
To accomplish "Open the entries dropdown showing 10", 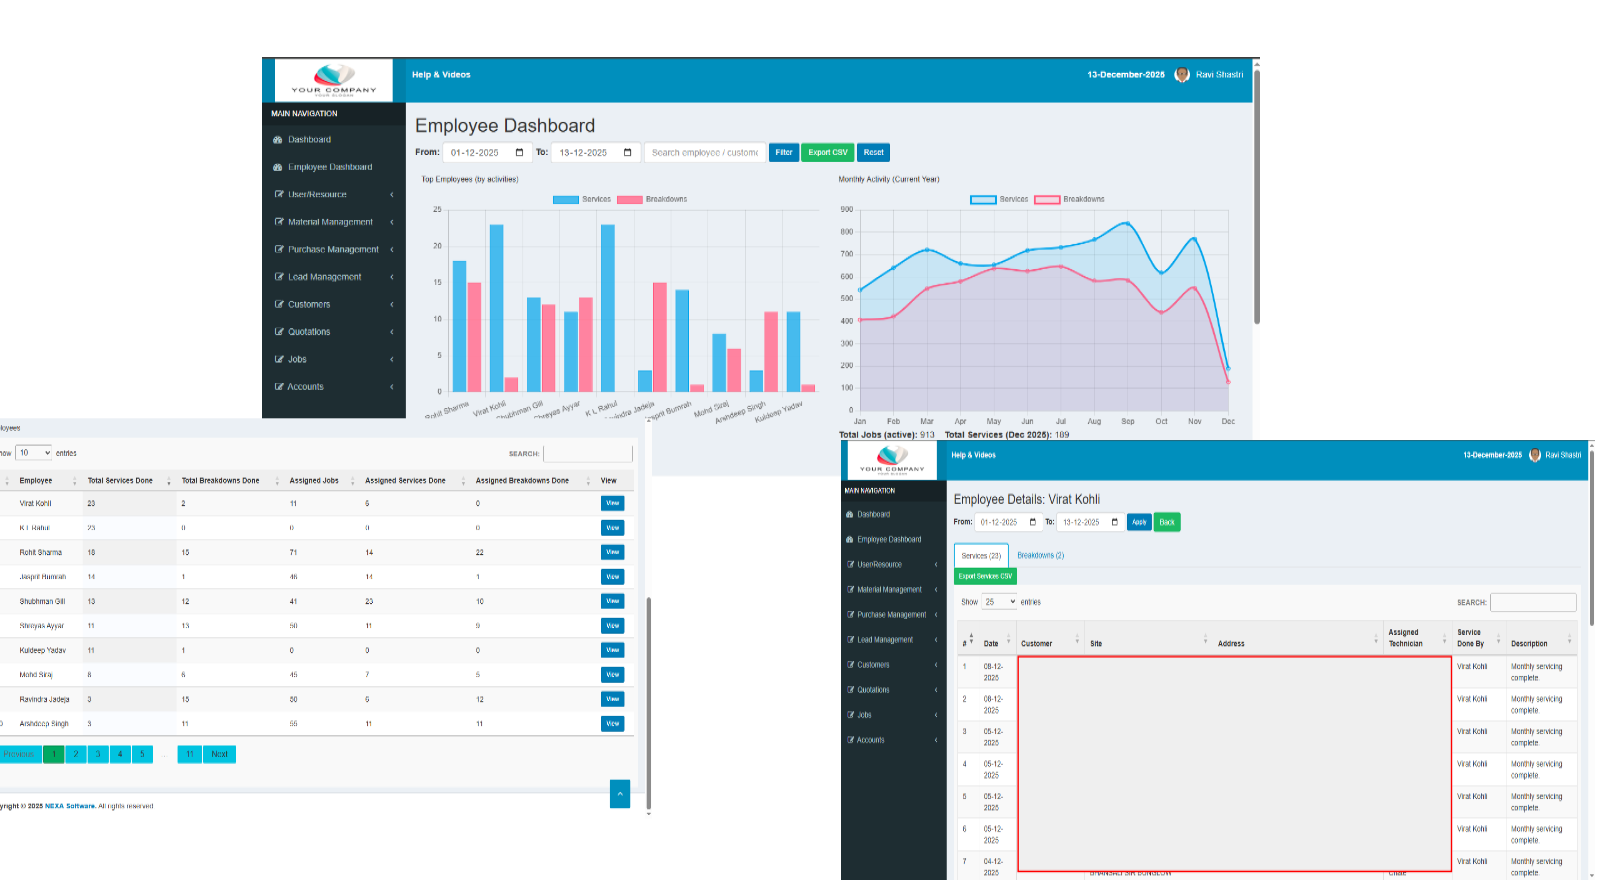I will click(34, 453).
